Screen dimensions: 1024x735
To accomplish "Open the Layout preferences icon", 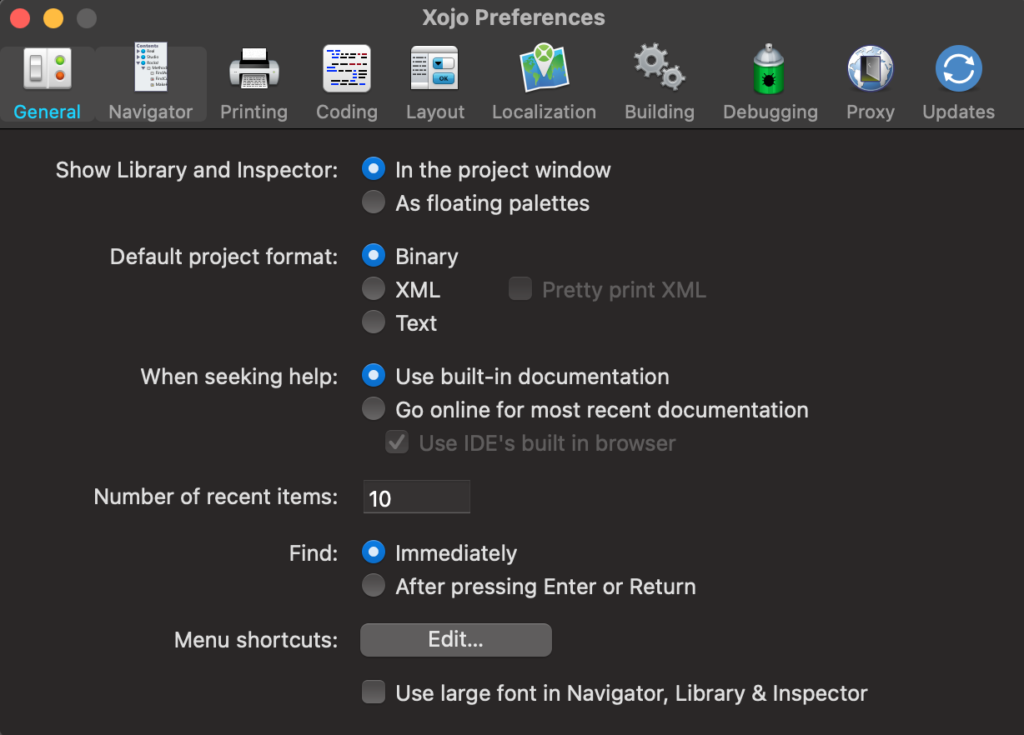I will [435, 69].
